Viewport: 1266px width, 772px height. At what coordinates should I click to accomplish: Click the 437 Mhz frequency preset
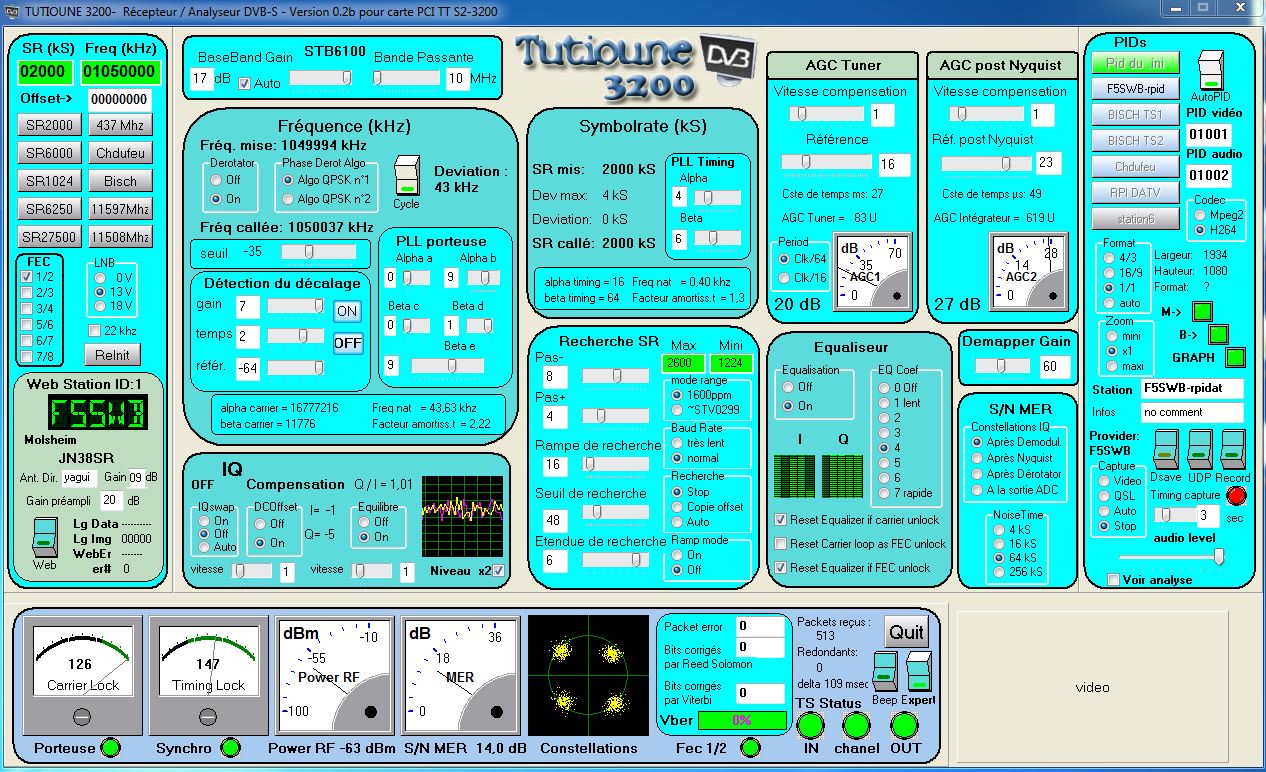click(120, 125)
